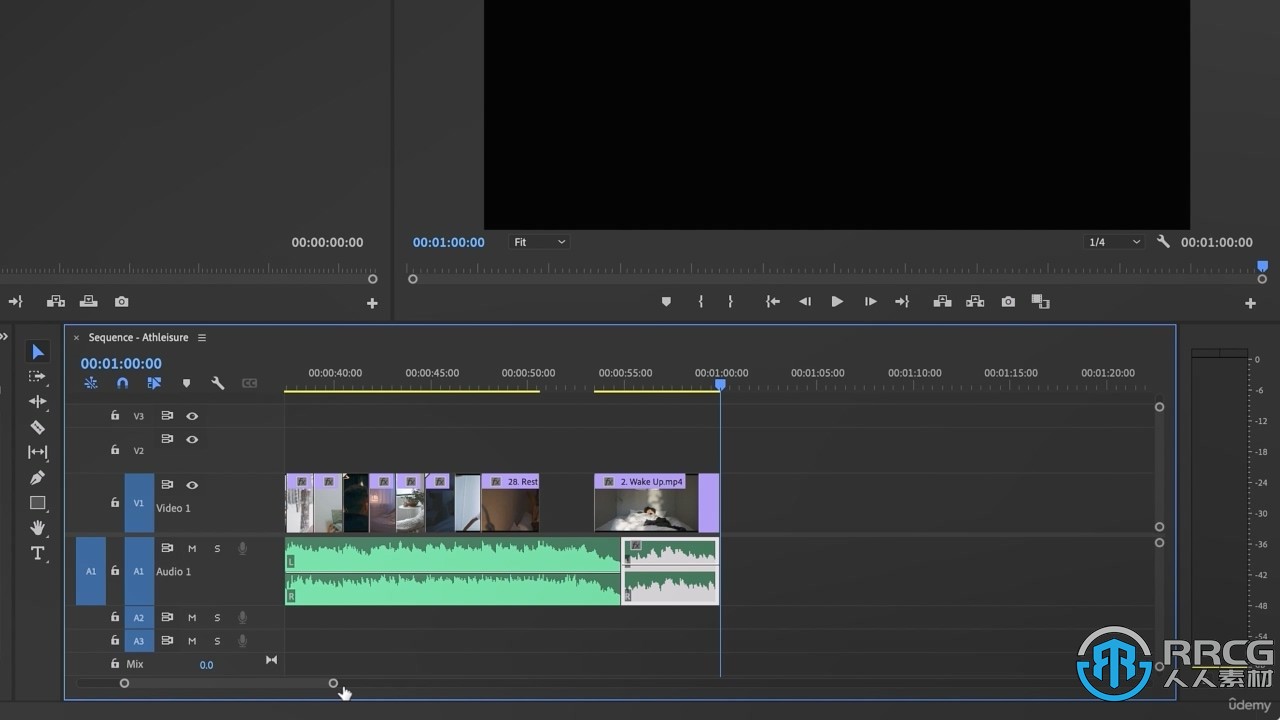
Task: Click Program monitor blue timecode
Action: (449, 242)
